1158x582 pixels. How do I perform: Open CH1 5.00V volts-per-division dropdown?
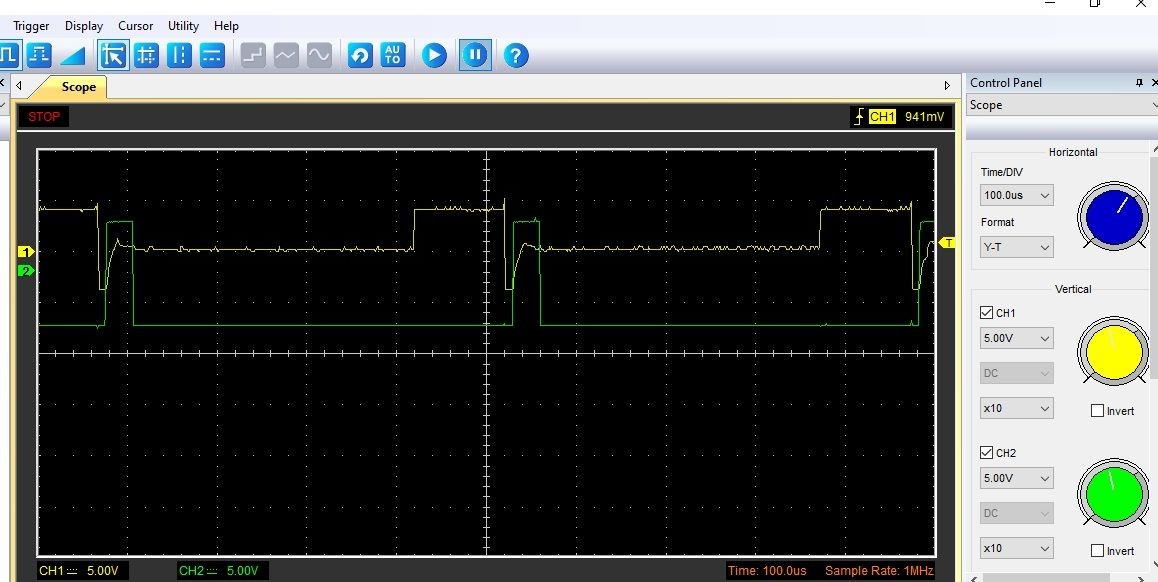[x=1016, y=338]
